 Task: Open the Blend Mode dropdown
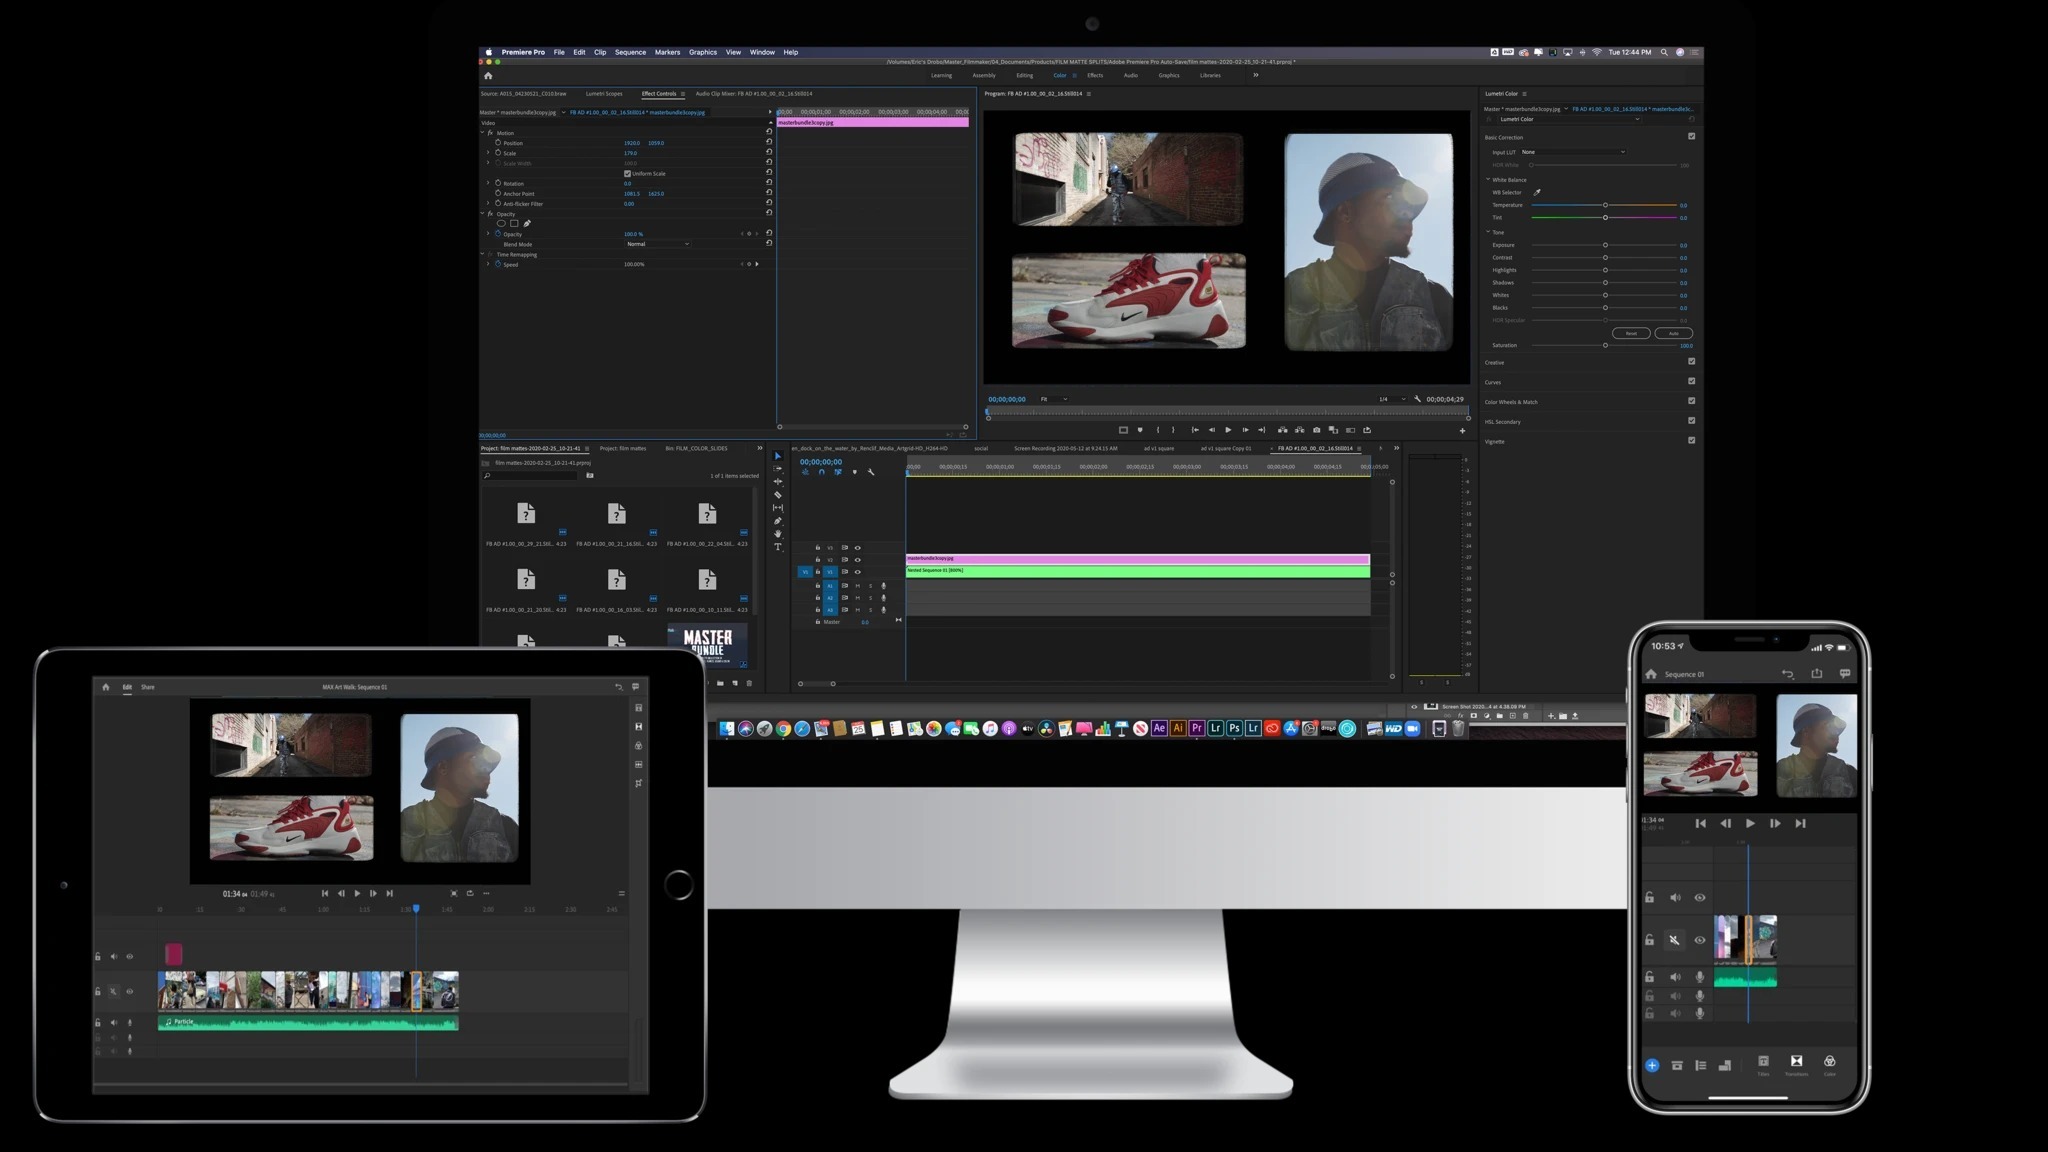(x=657, y=244)
